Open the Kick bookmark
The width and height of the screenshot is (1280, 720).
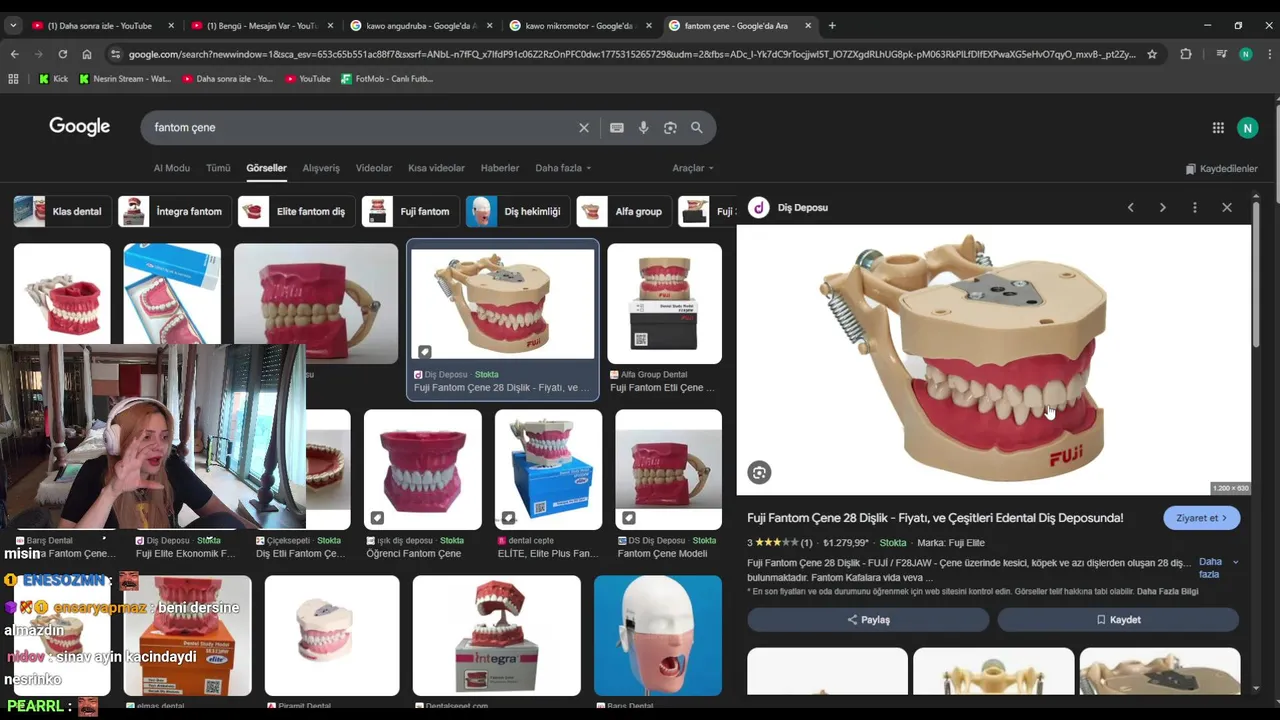point(53,78)
